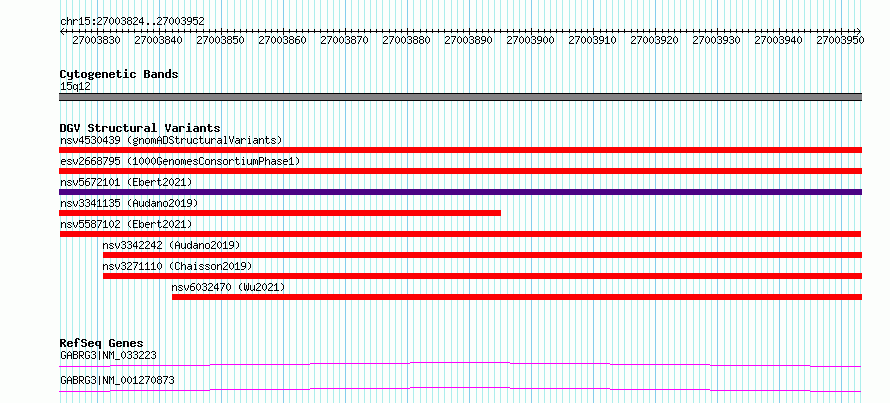Select the red bar for nsv6032470
The image size is (890, 403).
tap(517, 297)
